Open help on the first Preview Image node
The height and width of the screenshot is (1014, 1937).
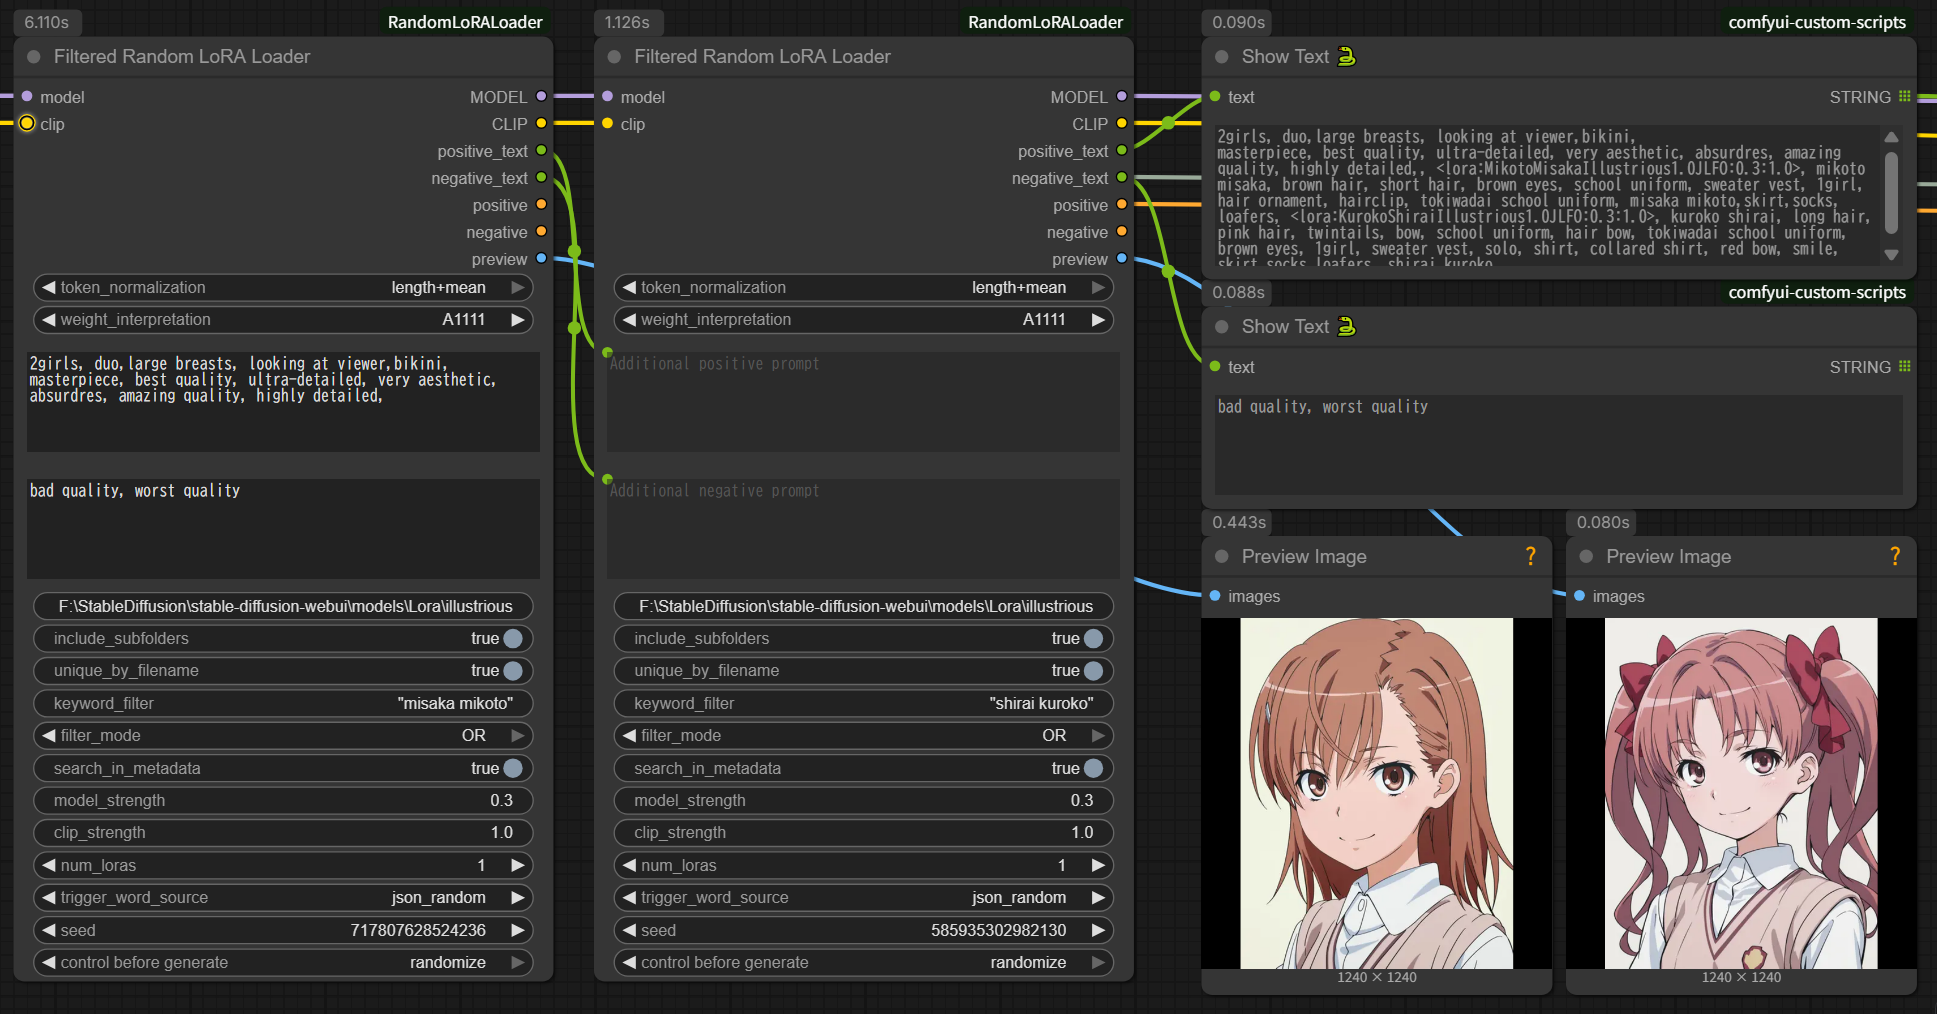[x=1530, y=556]
